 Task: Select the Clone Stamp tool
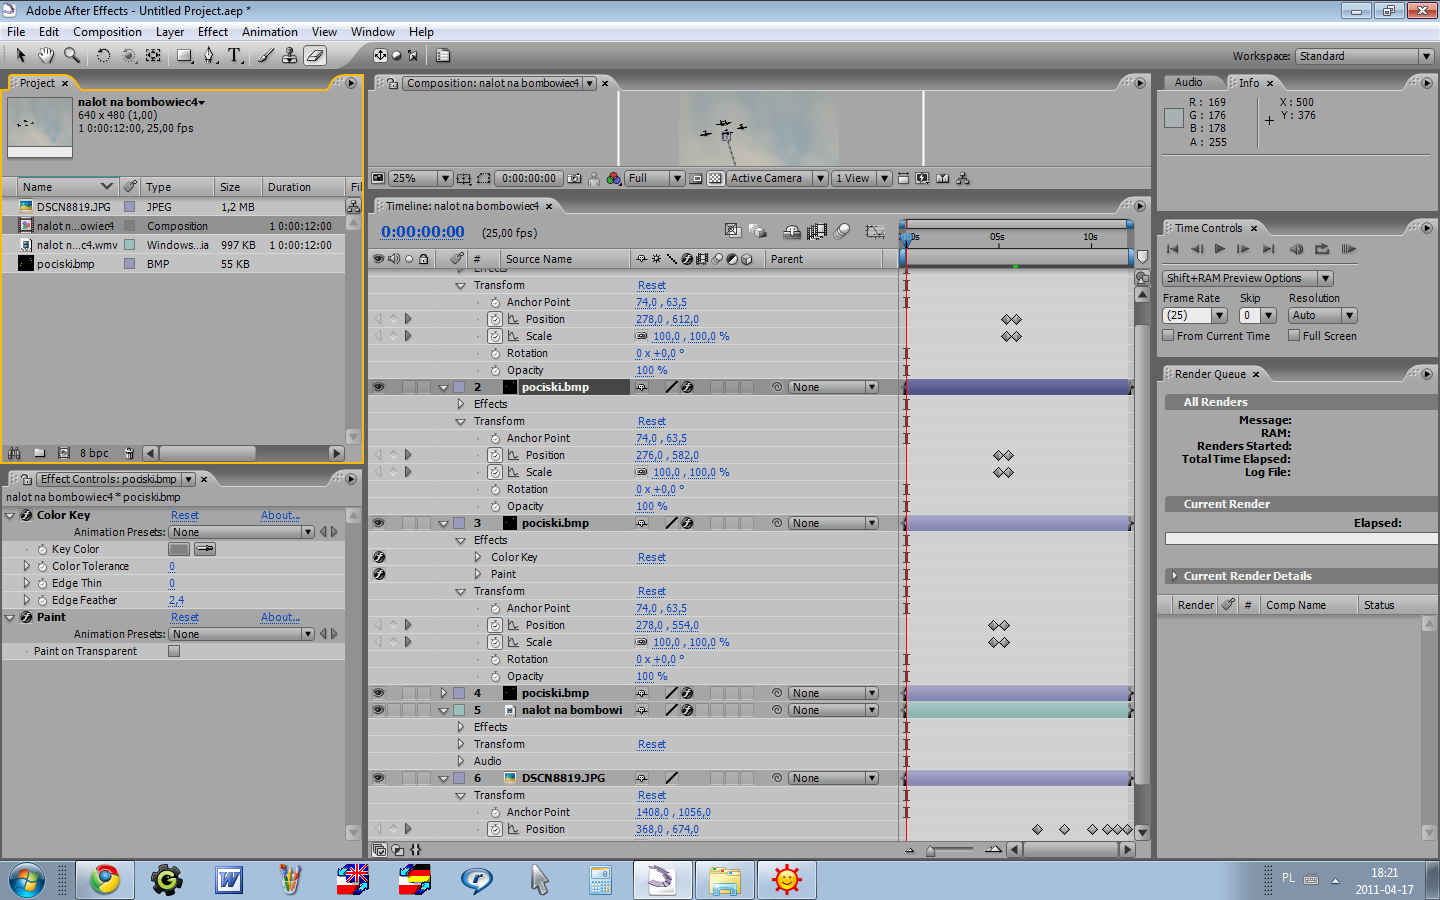point(289,56)
